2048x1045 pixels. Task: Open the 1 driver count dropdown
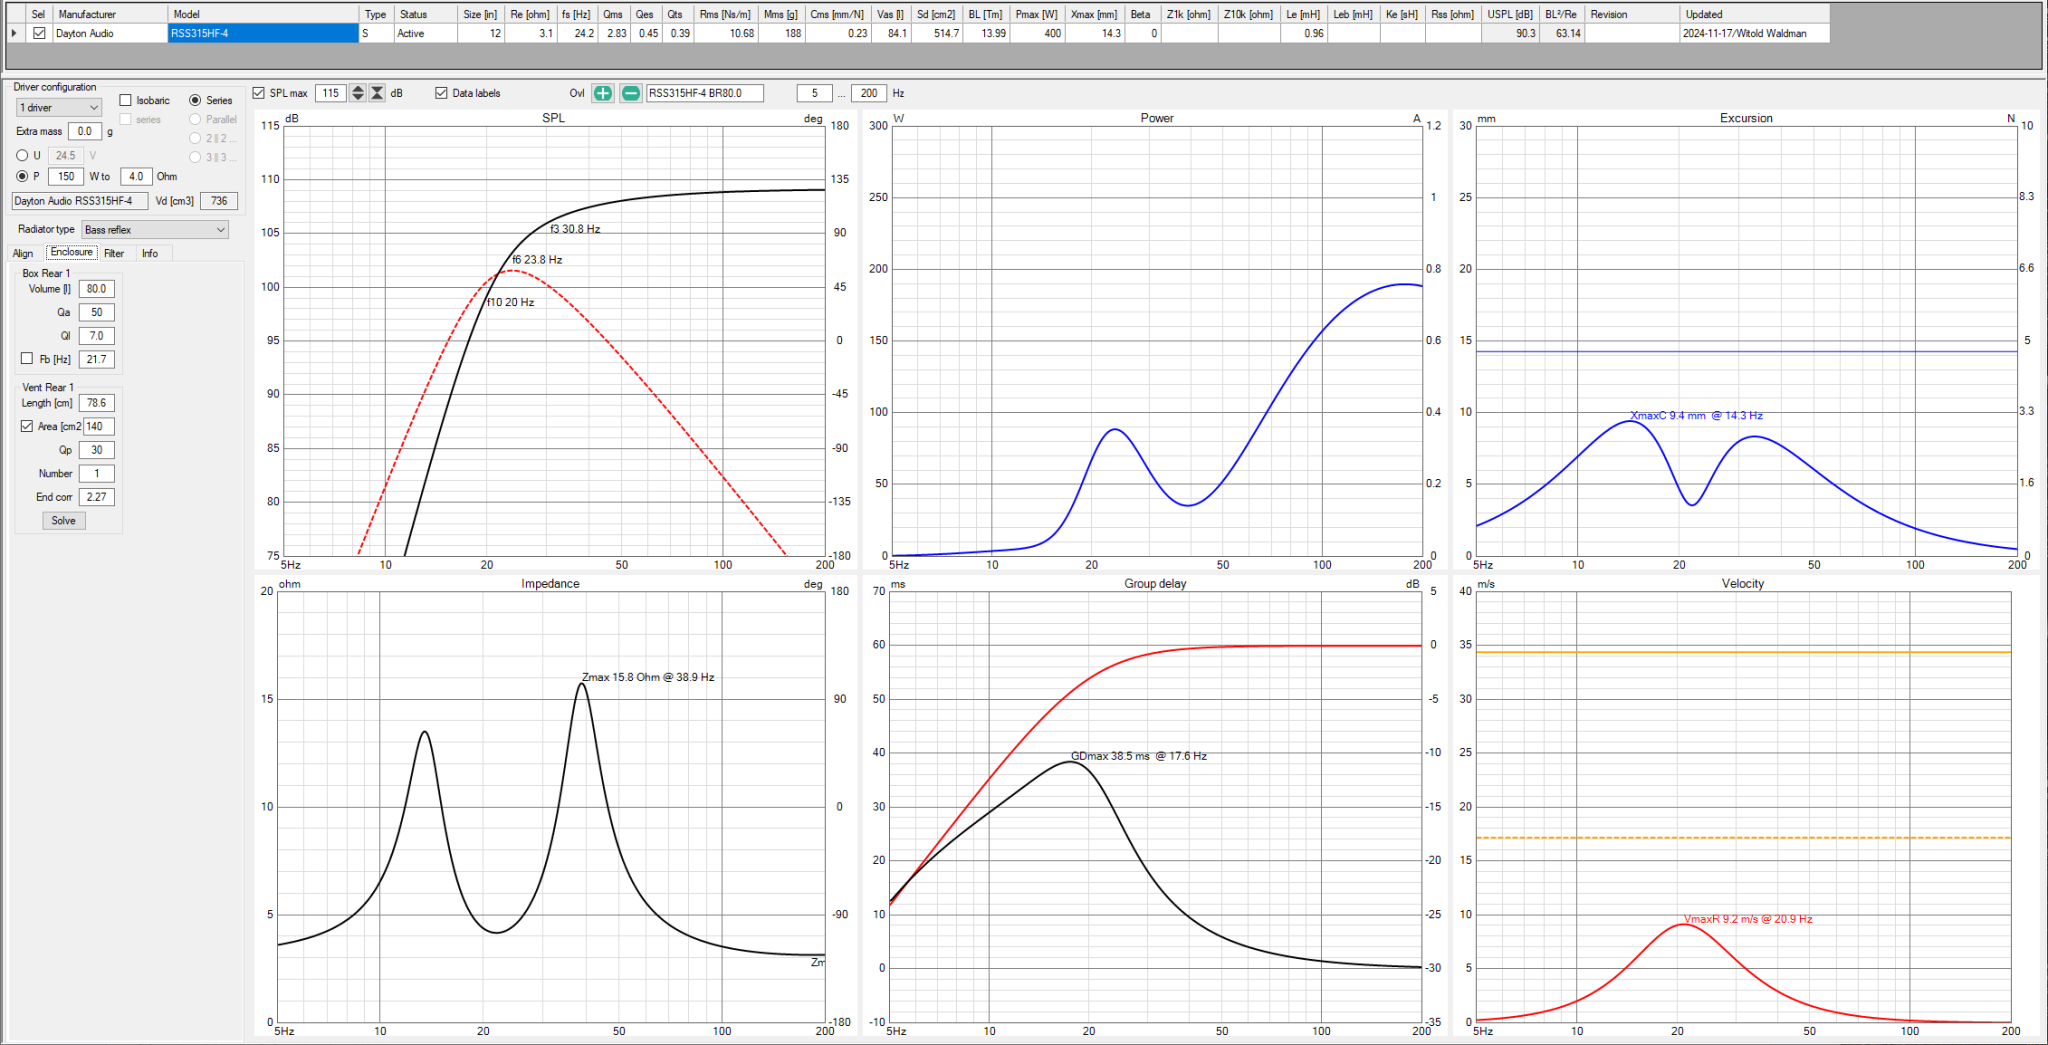coord(59,107)
